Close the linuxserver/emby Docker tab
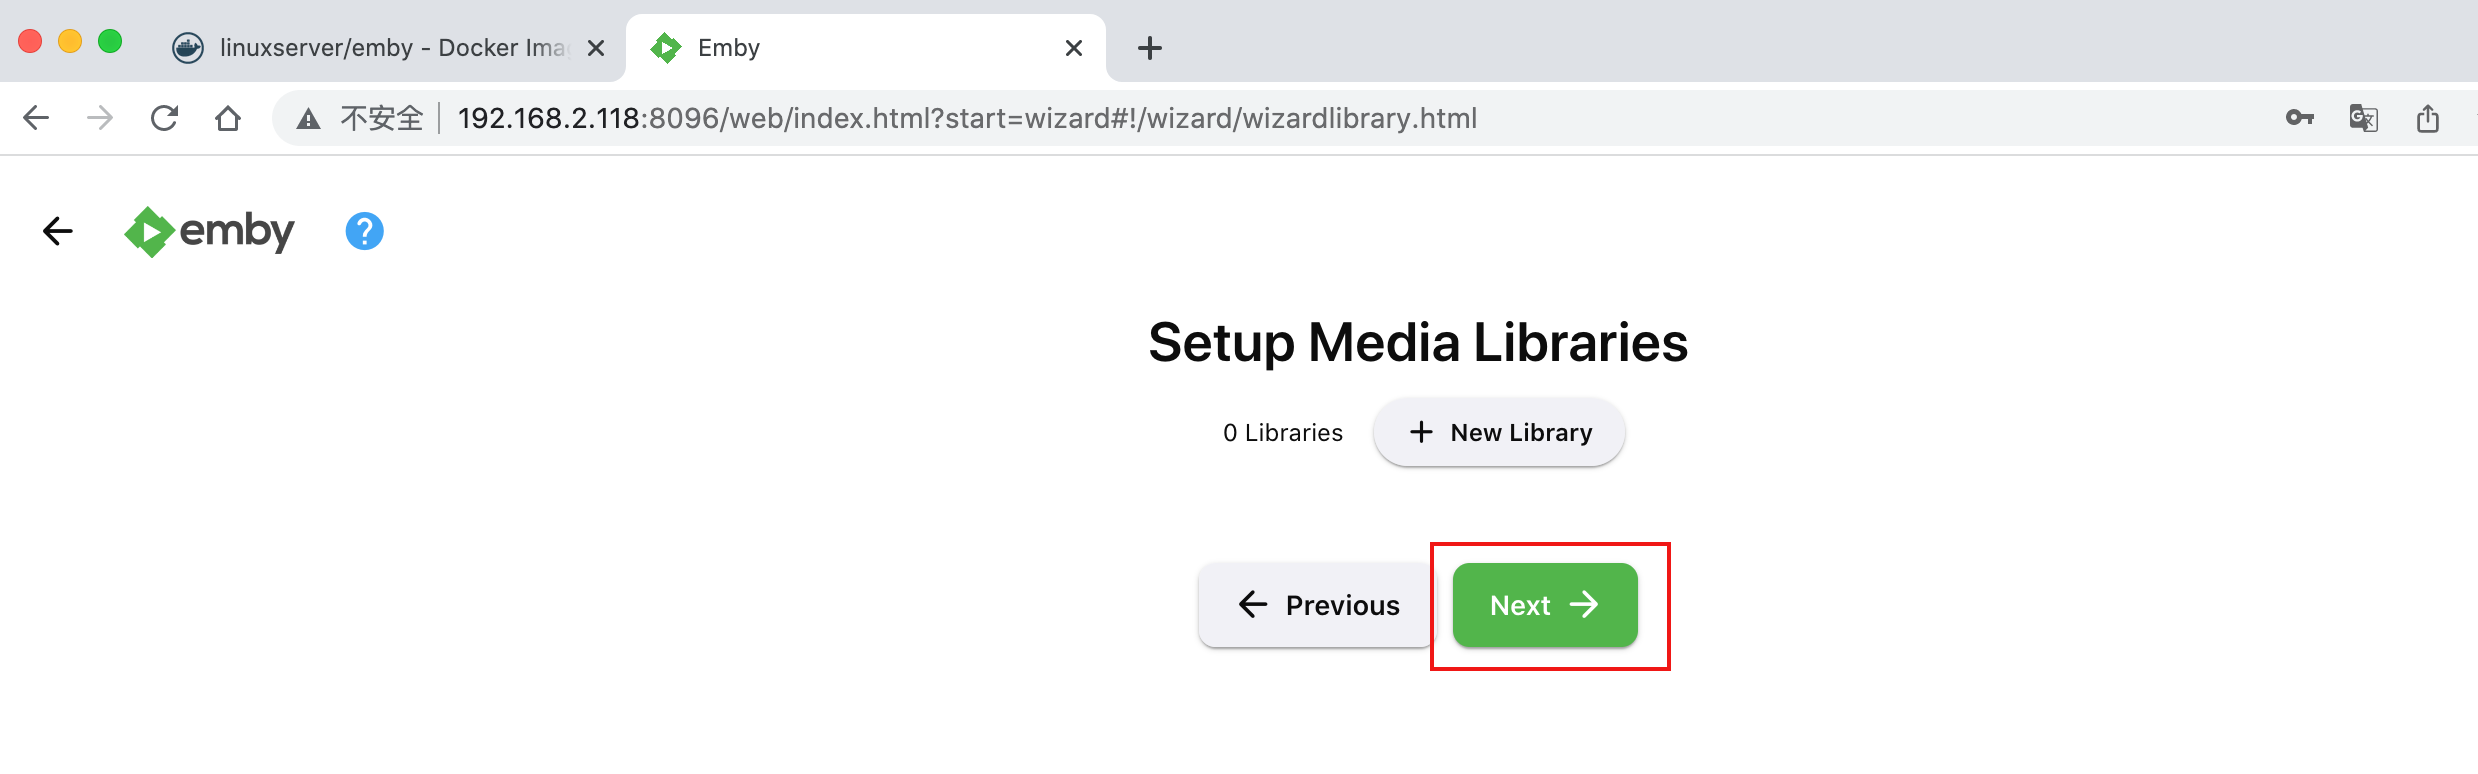Image resolution: width=2478 pixels, height=774 pixels. pyautogui.click(x=596, y=48)
